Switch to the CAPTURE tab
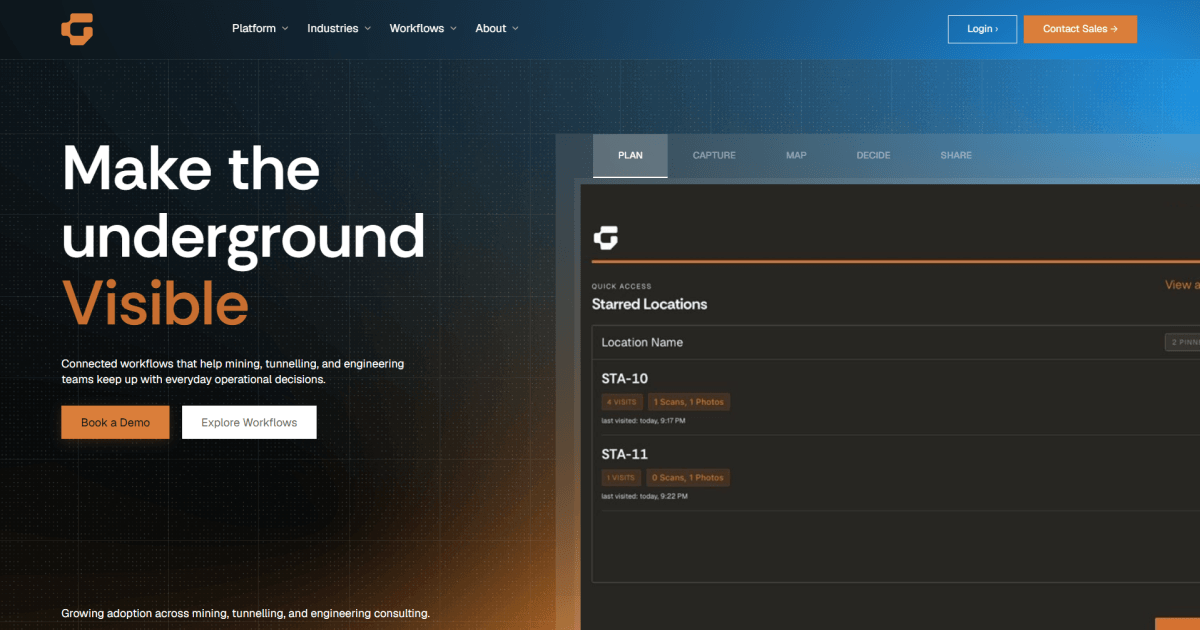The width and height of the screenshot is (1200, 630). (714, 156)
